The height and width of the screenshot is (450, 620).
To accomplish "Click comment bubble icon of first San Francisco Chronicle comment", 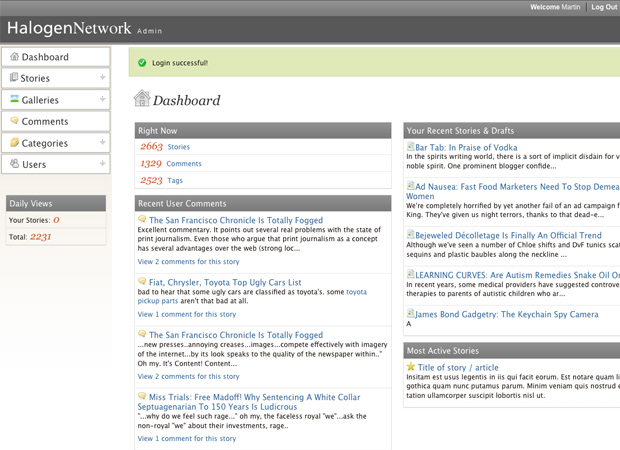I will (x=142, y=219).
